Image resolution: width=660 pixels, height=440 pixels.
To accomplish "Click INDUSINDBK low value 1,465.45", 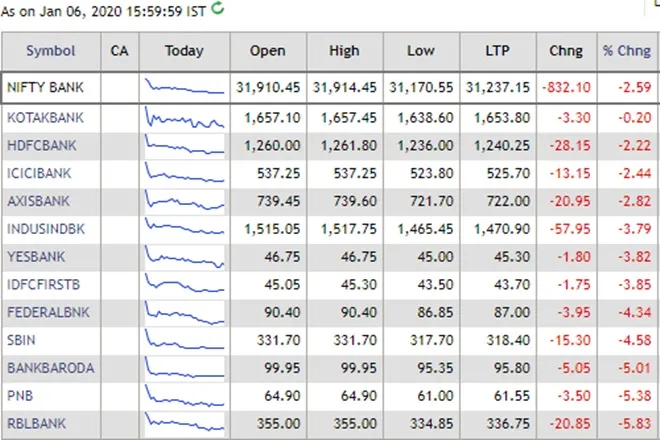I will coord(426,229).
